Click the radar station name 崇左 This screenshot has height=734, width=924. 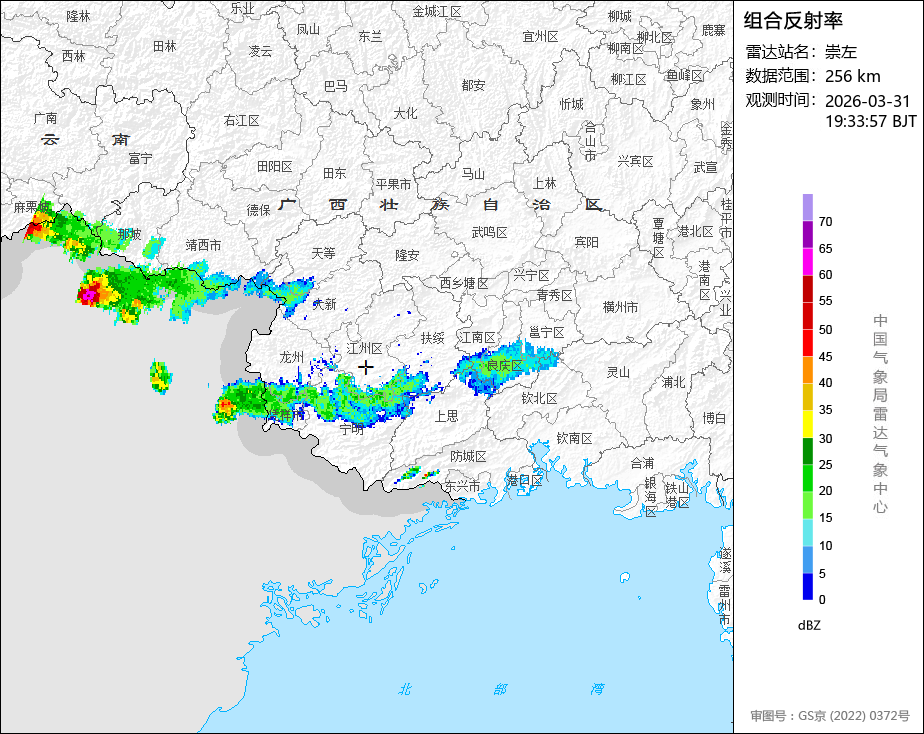point(840,52)
